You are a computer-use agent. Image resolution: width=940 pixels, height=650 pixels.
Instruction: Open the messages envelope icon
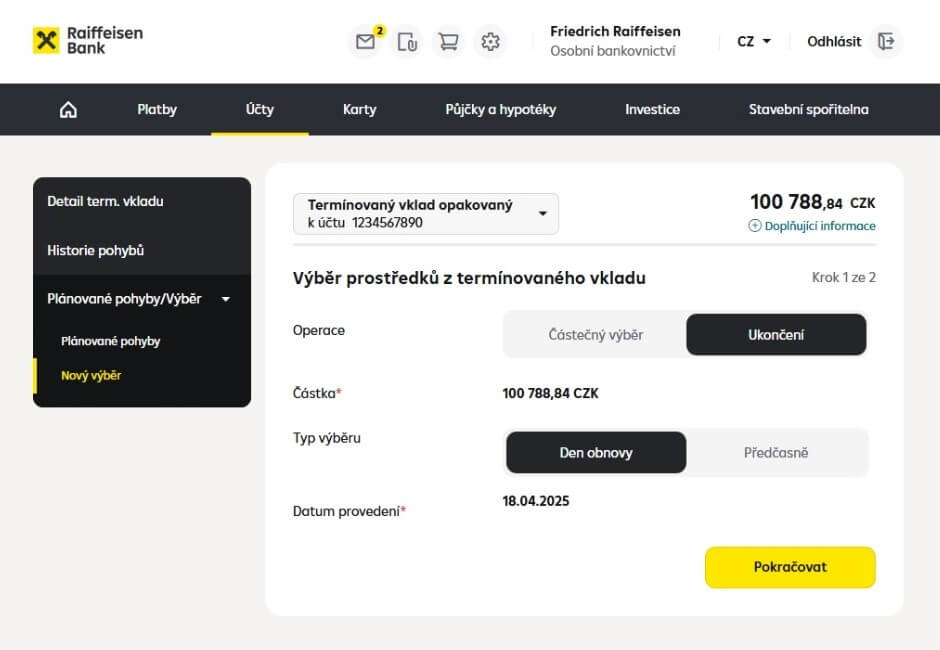[365, 42]
